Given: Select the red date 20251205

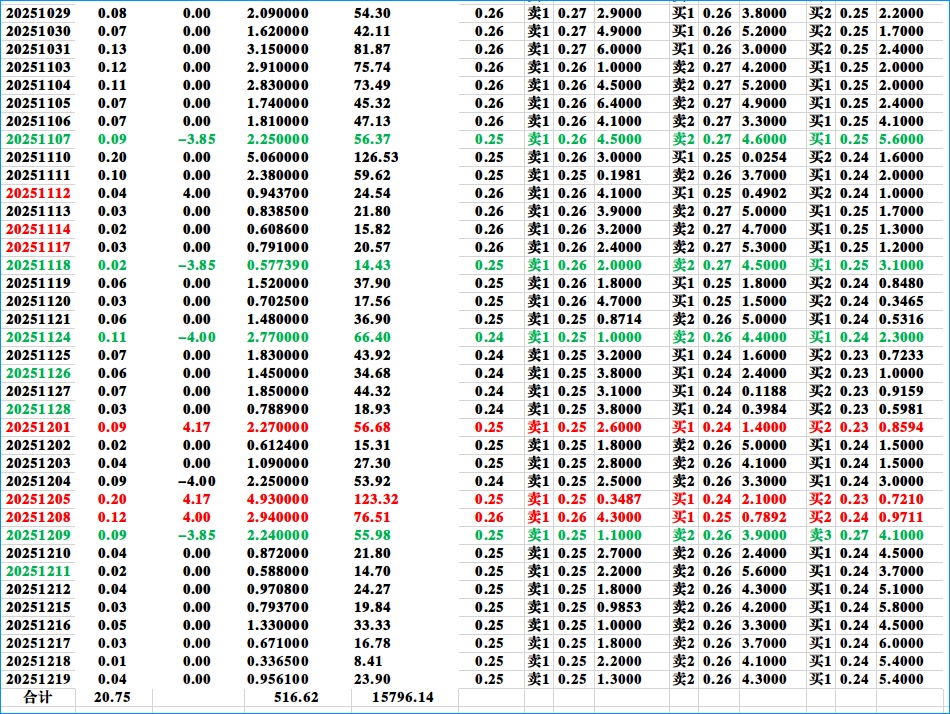Looking at the screenshot, I should coord(38,499).
